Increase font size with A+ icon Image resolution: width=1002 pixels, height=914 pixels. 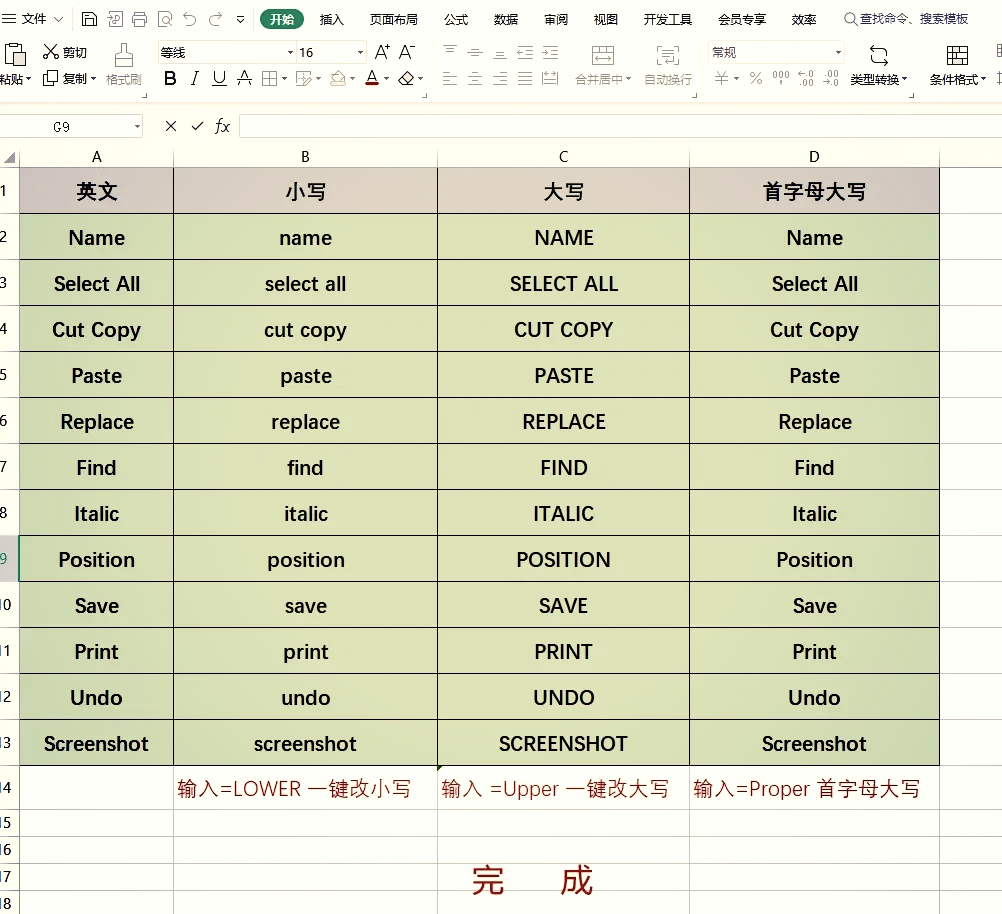(x=382, y=52)
